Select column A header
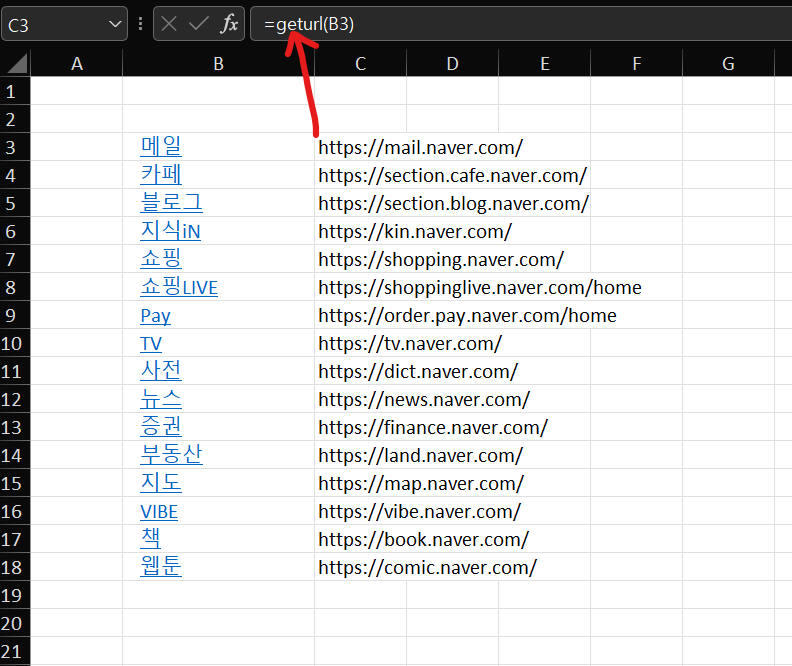This screenshot has width=792, height=666. point(77,64)
